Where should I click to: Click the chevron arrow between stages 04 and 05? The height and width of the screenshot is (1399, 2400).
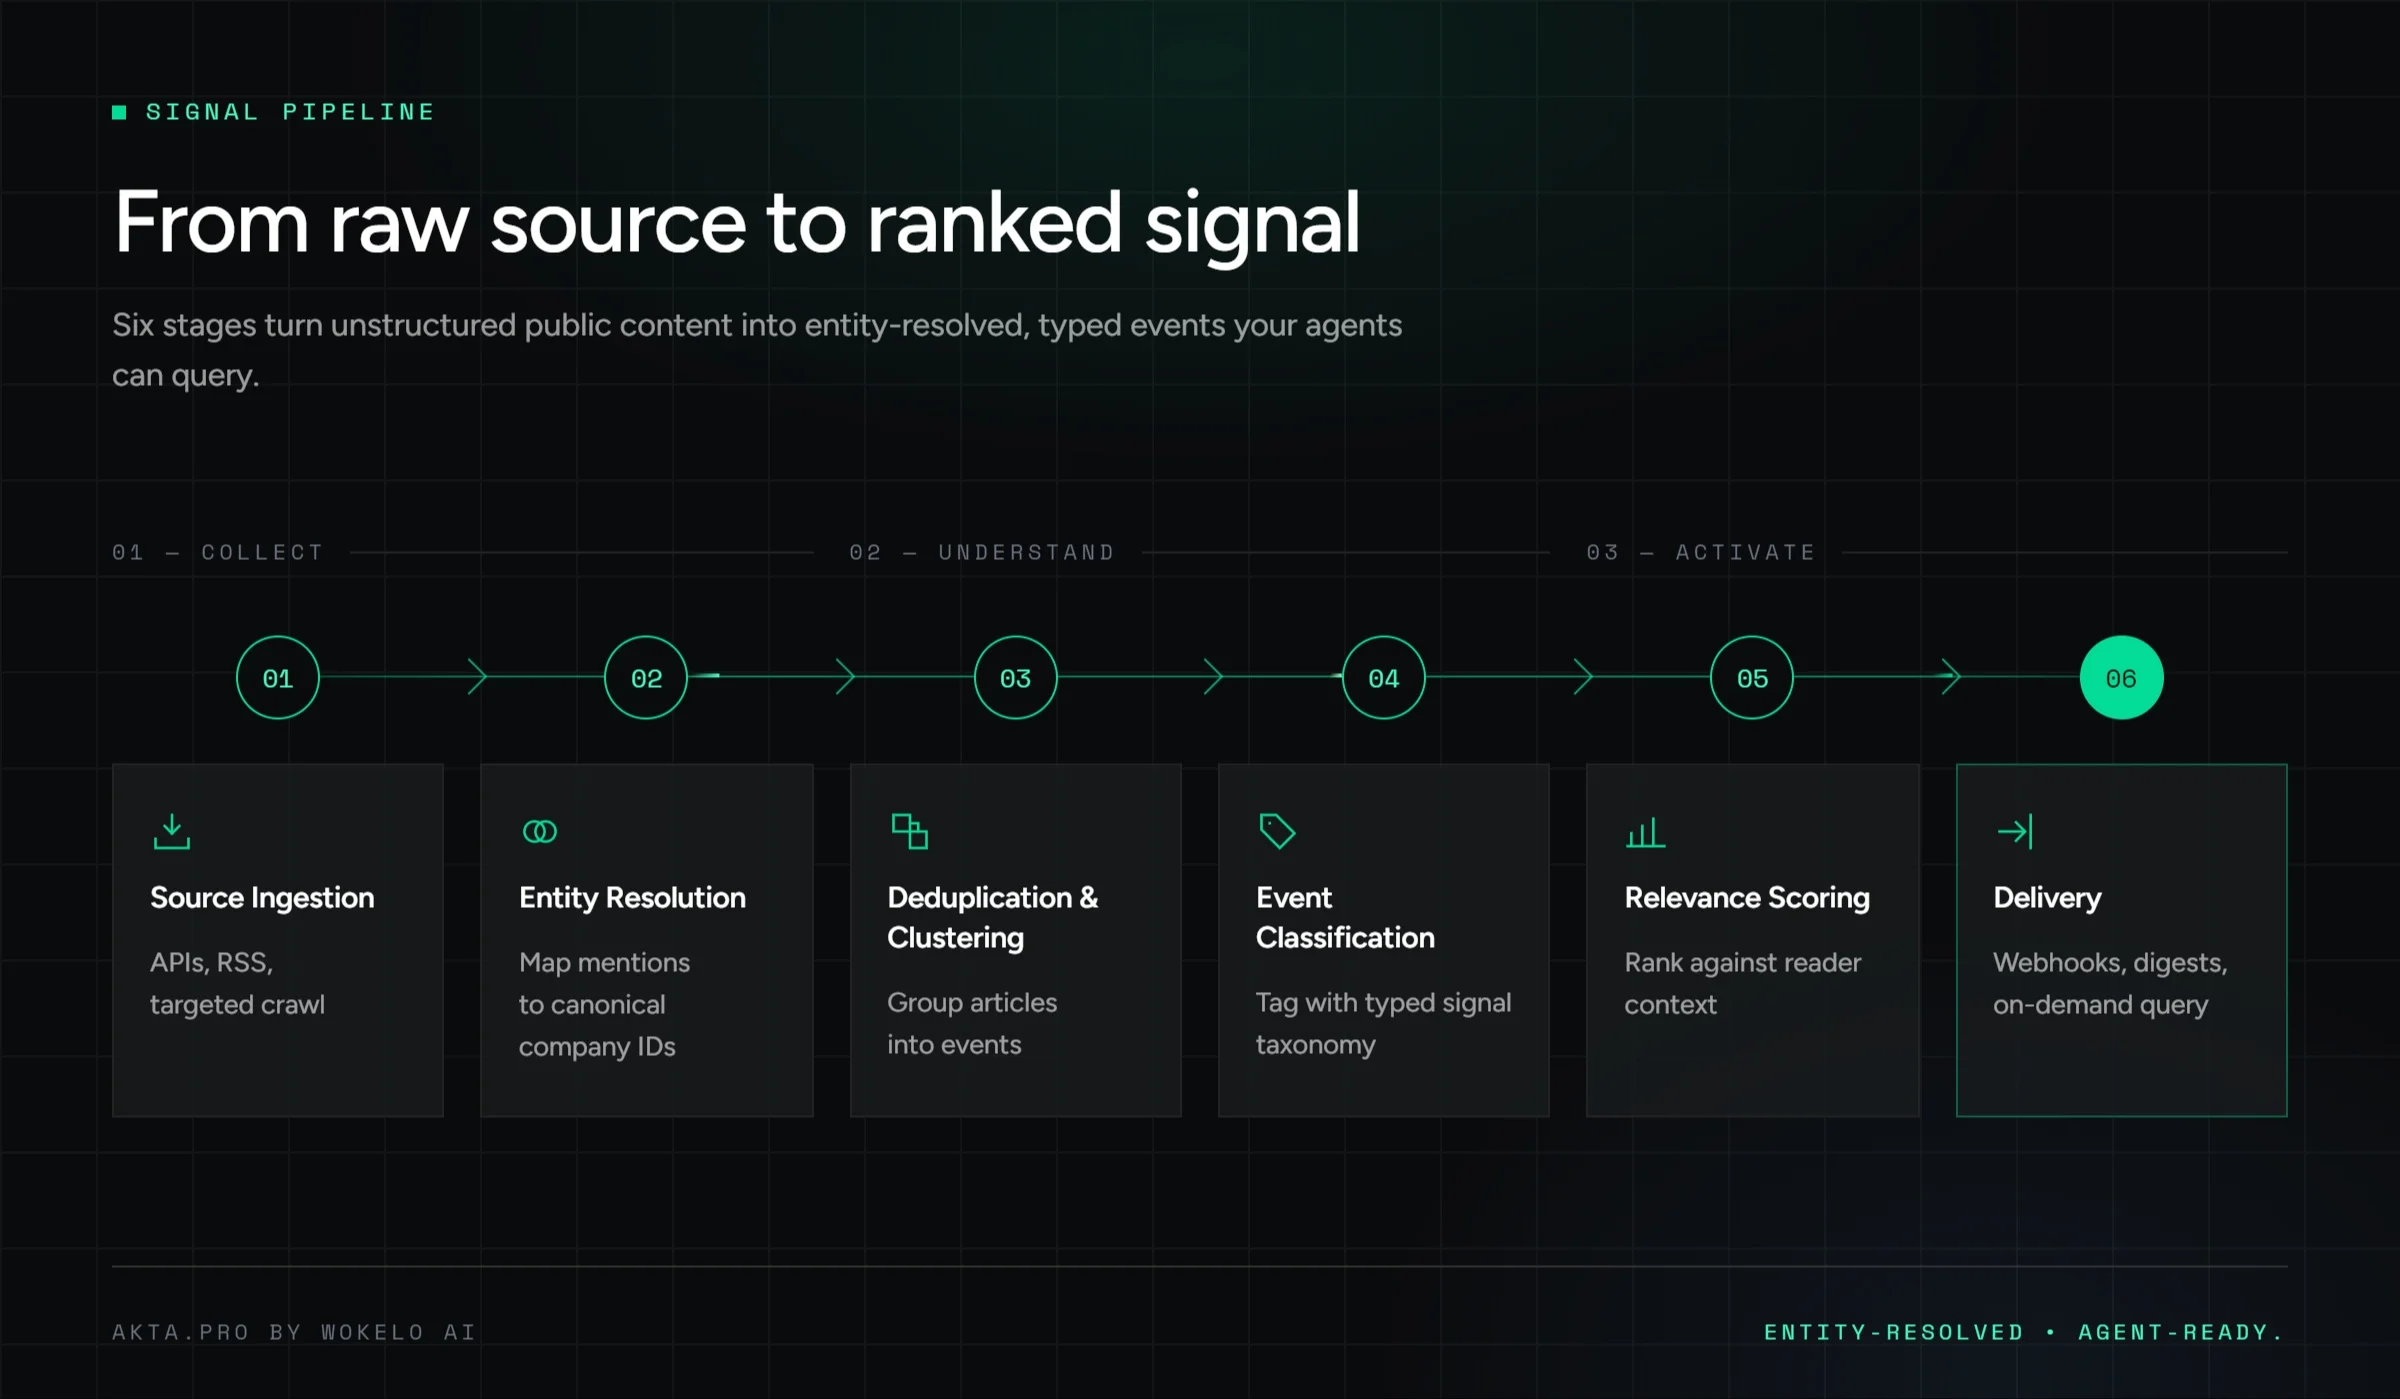coord(1583,677)
